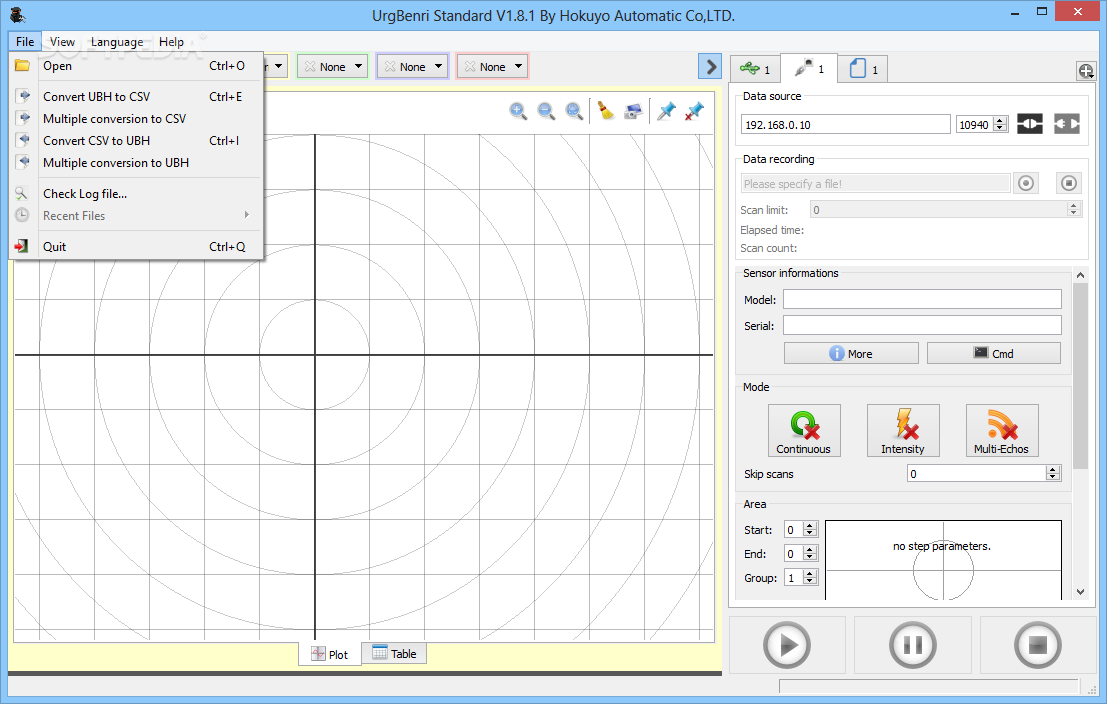This screenshot has width=1107, height=704.
Task: Choose Convert CSV to UBH
Action: (136, 141)
